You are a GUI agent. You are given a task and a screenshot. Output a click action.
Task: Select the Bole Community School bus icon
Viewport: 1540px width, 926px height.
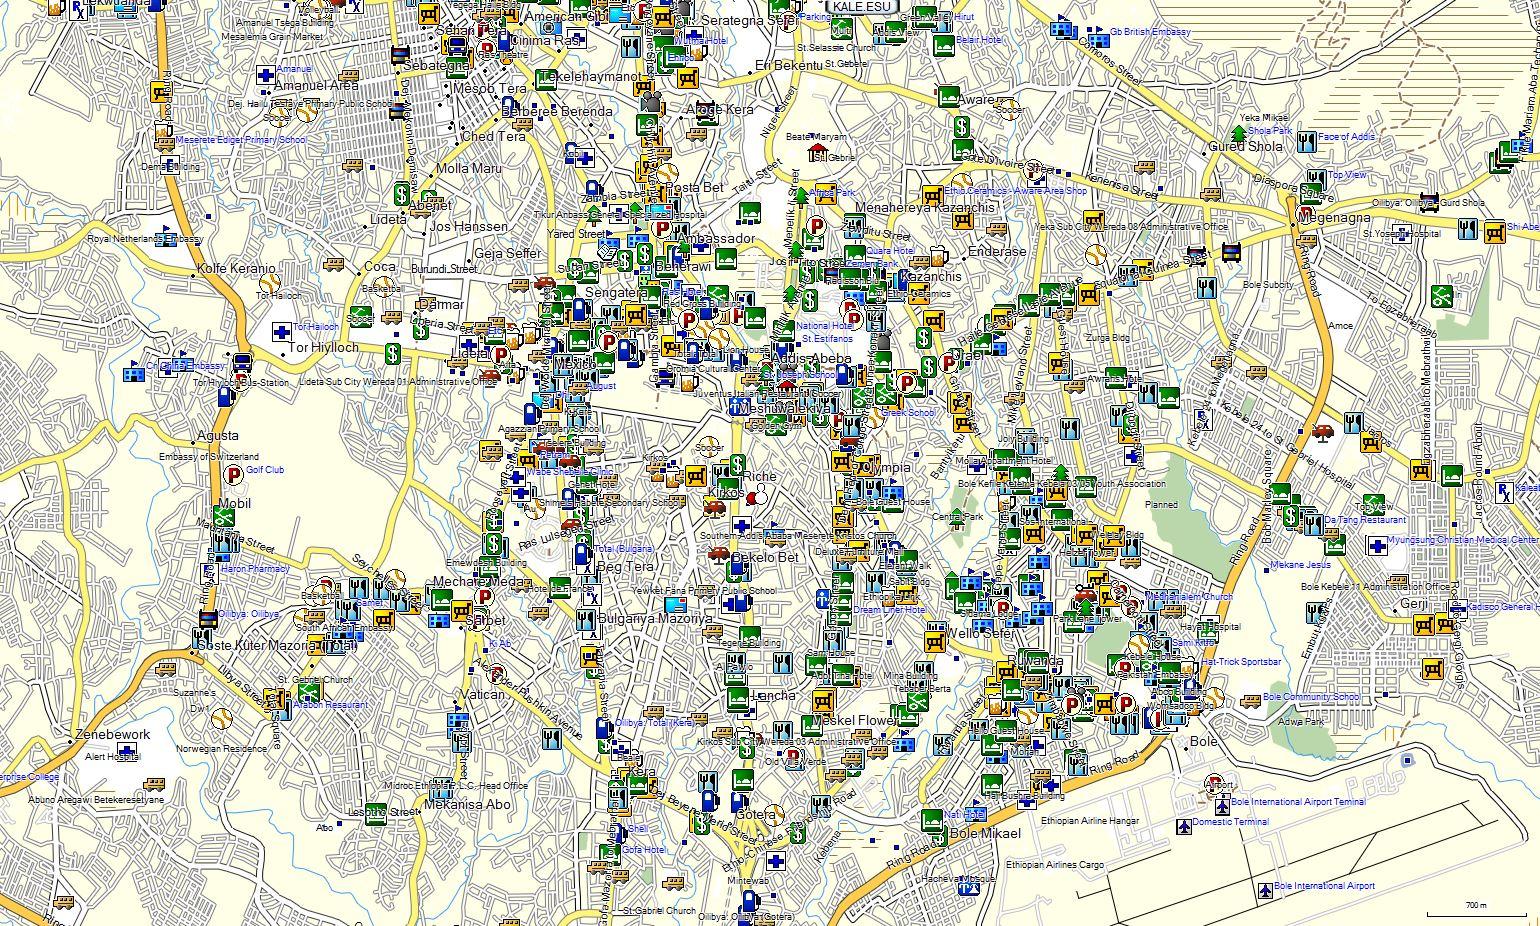1250,701
